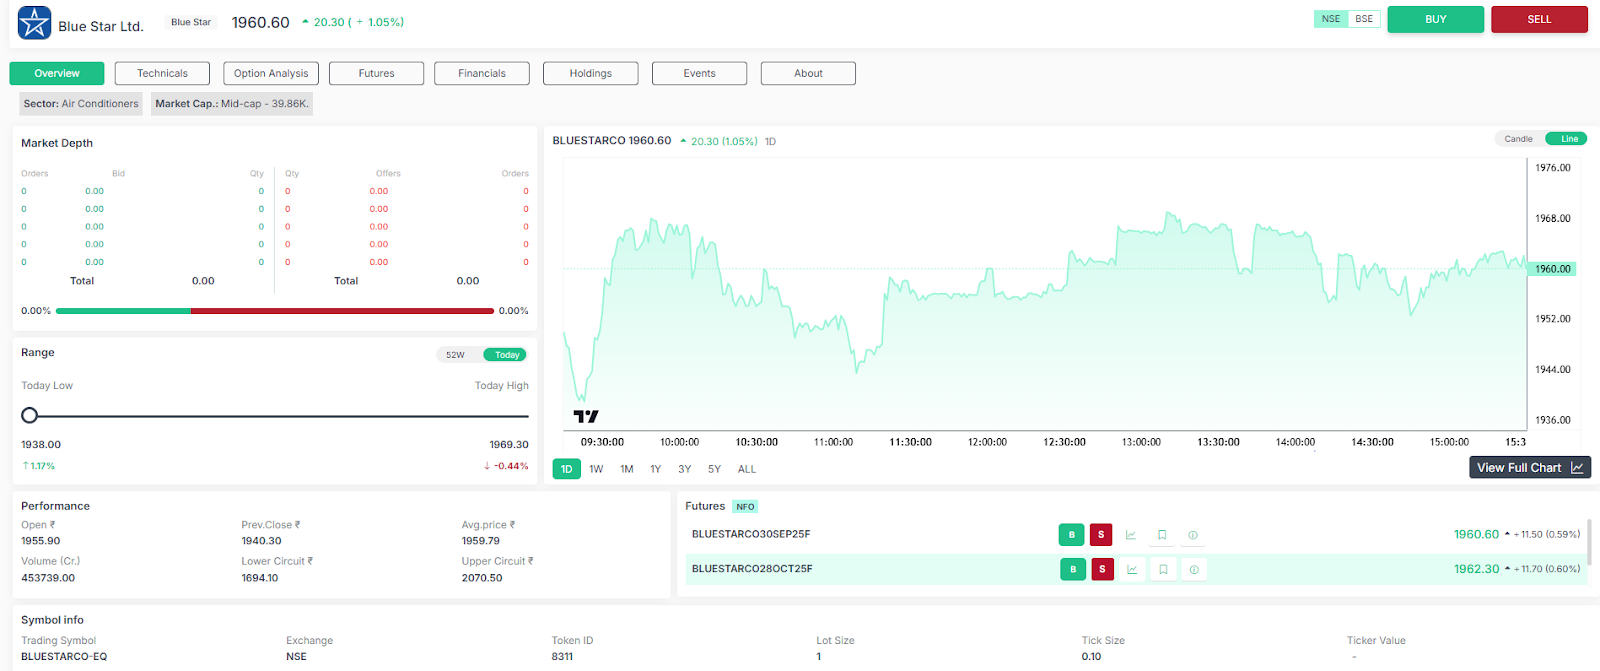This screenshot has width=1600, height=671.
Task: Bookmark the BLUESTARCO28OCT25F futures contract
Action: click(1163, 569)
